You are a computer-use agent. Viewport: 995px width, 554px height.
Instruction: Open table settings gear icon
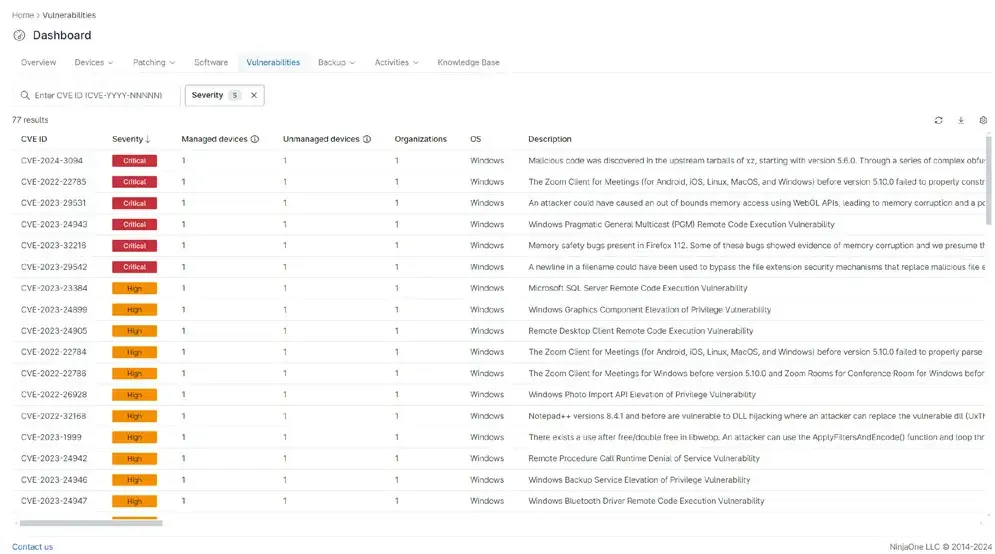(983, 121)
